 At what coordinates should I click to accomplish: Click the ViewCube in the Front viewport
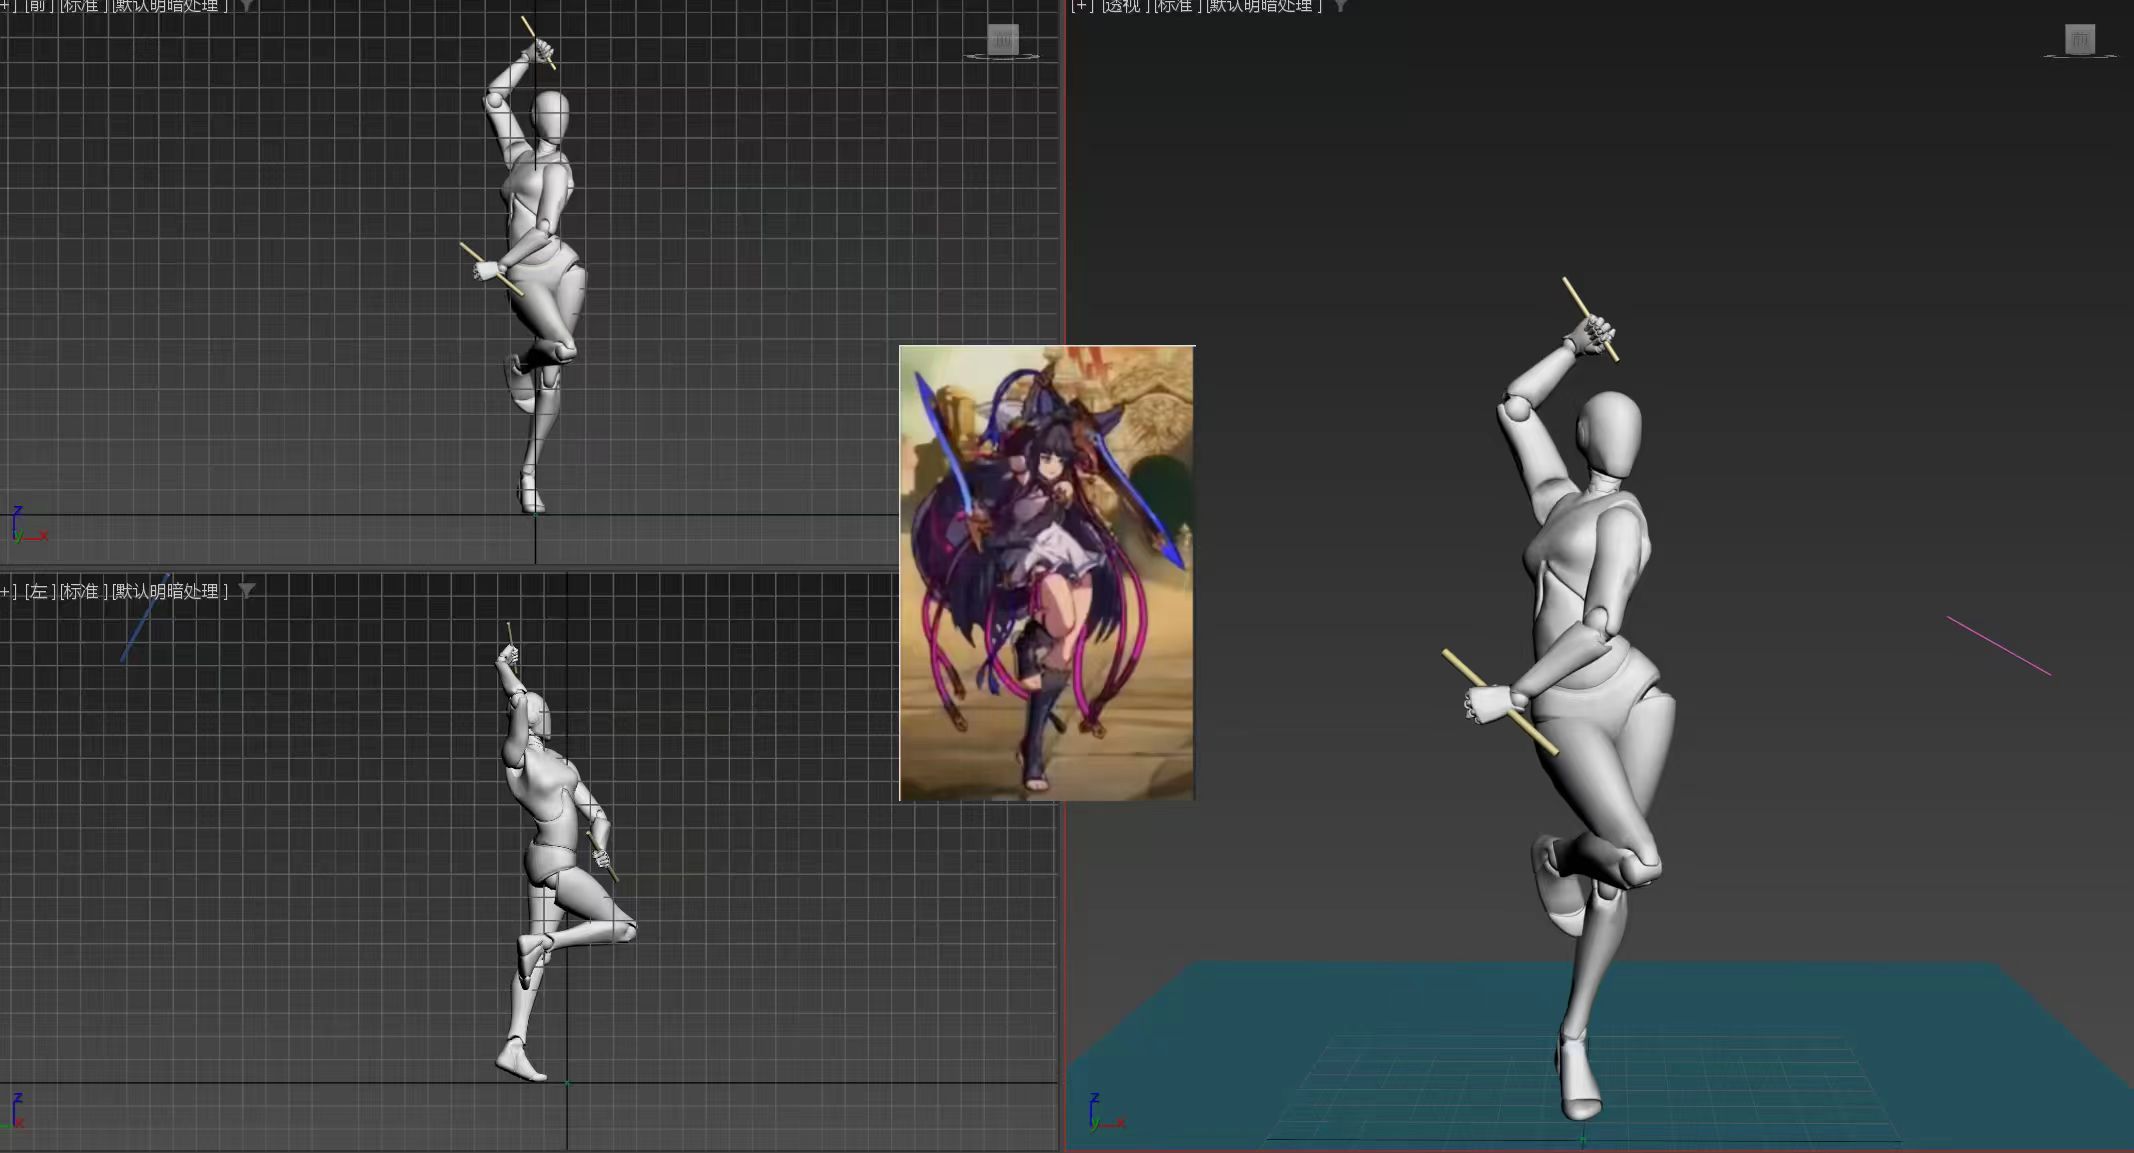coord(1002,41)
